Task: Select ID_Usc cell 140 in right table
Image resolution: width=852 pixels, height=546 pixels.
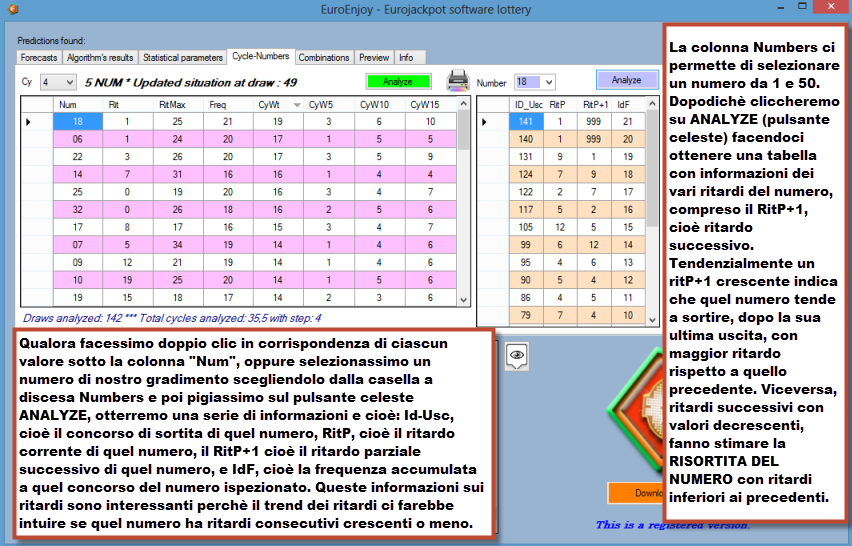Action: 526,139
